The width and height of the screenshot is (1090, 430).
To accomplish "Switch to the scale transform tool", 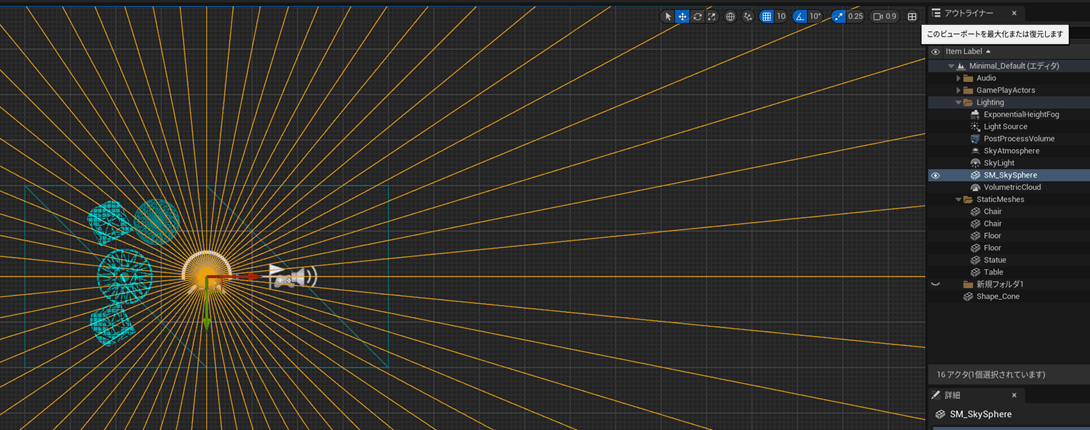I will click(x=711, y=17).
